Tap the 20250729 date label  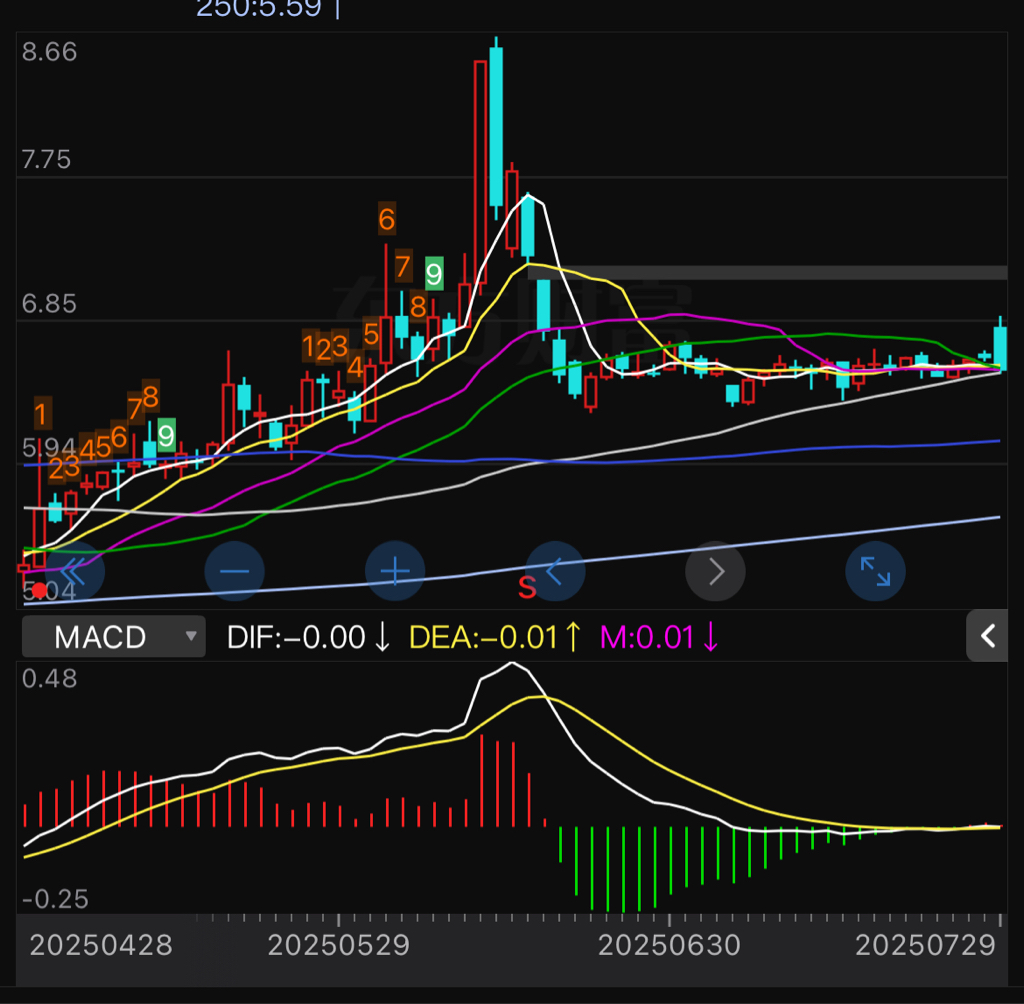[x=925, y=945]
